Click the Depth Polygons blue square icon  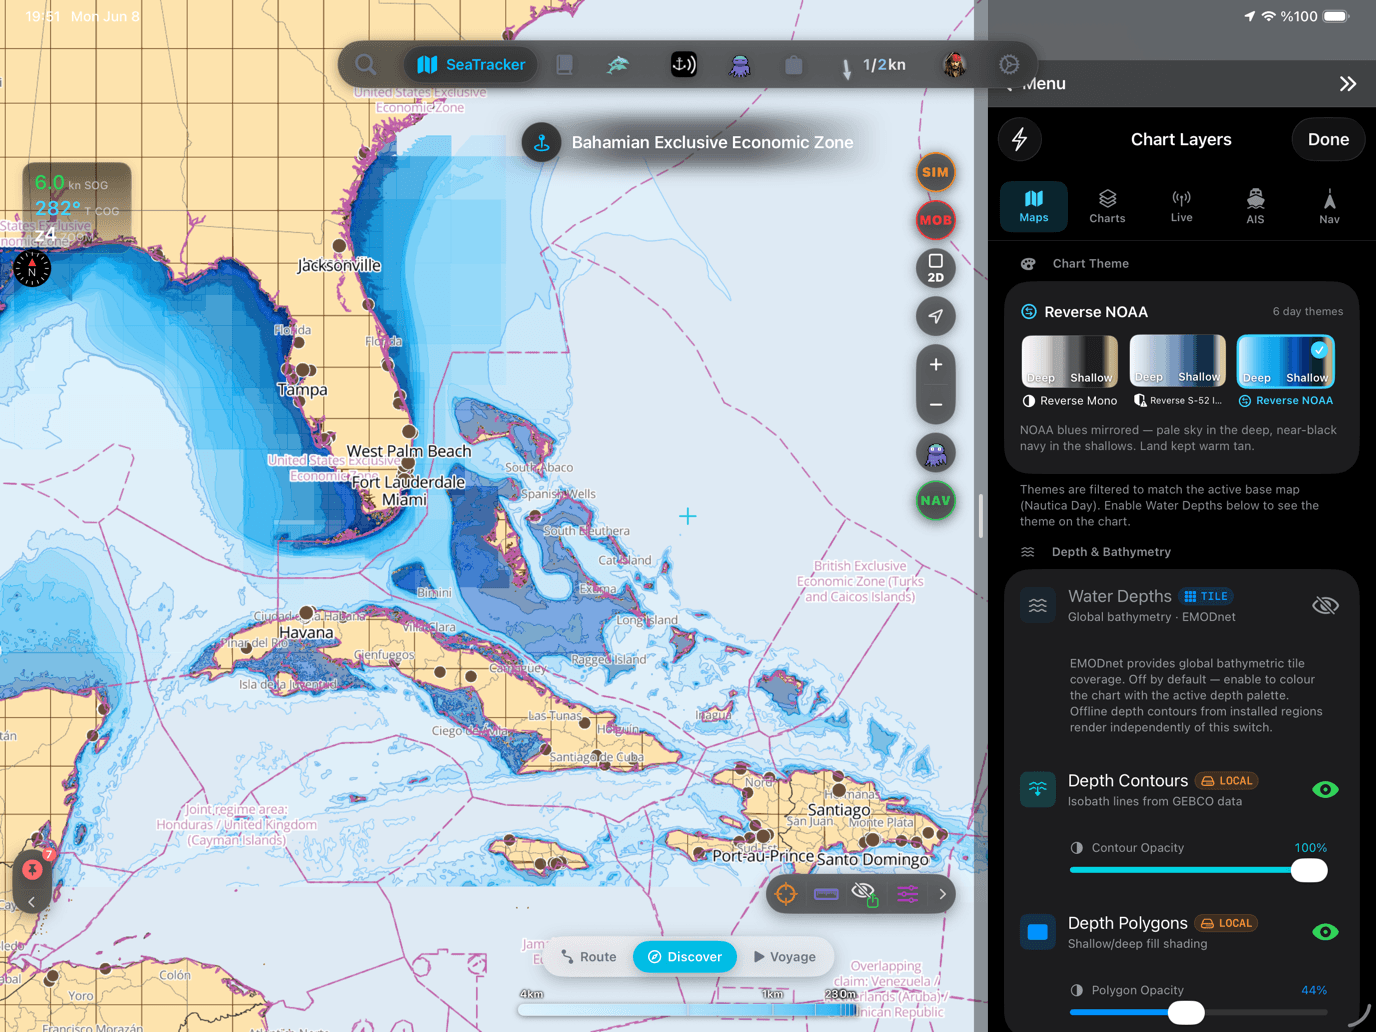point(1038,932)
